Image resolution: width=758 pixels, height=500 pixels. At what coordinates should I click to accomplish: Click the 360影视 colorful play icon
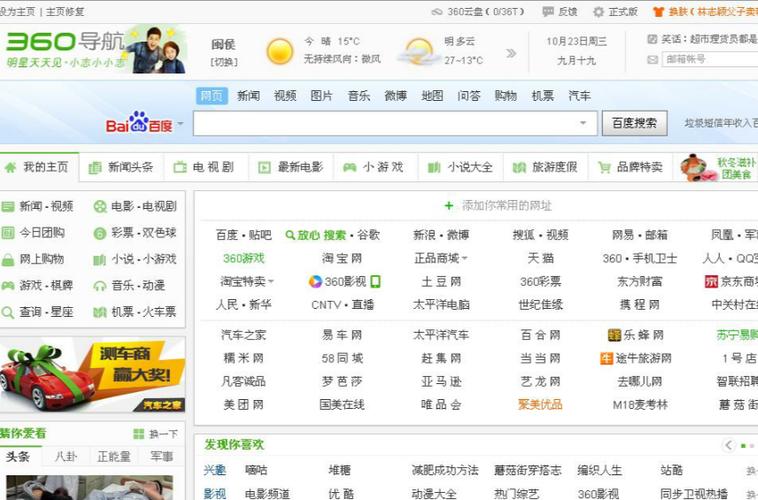pyautogui.click(x=315, y=281)
